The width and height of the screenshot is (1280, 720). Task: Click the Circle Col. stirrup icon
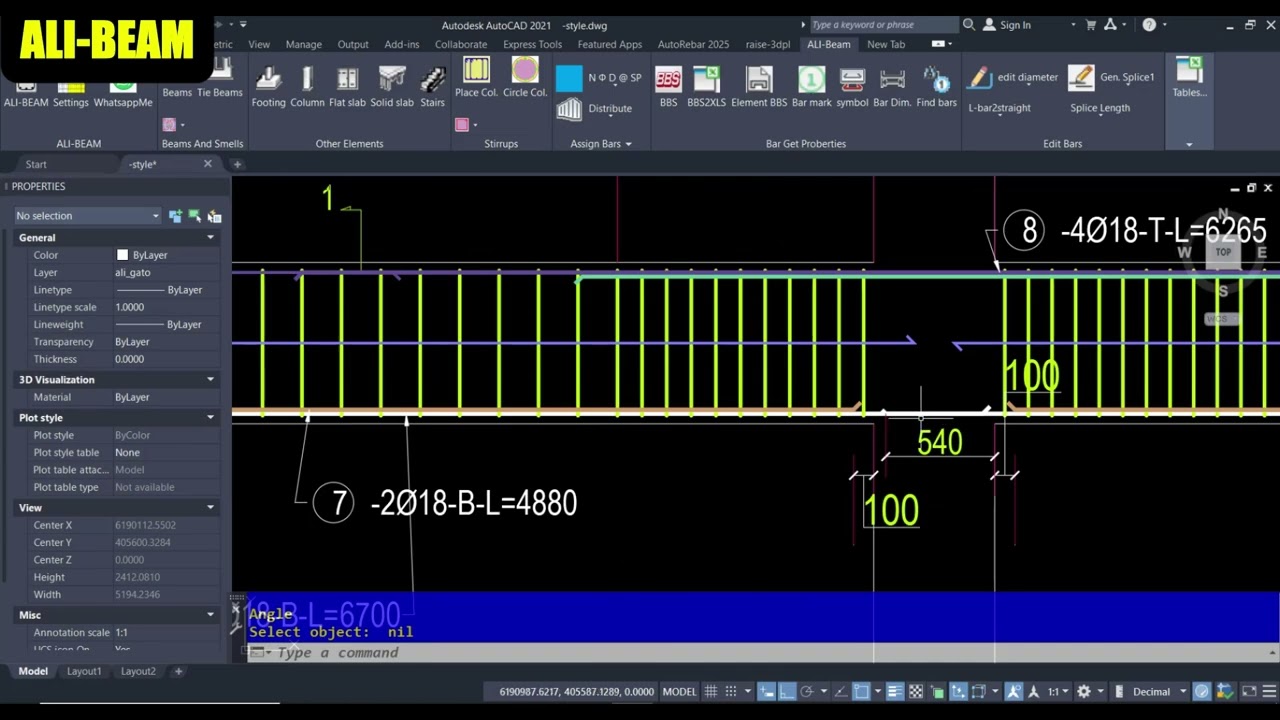(x=525, y=70)
